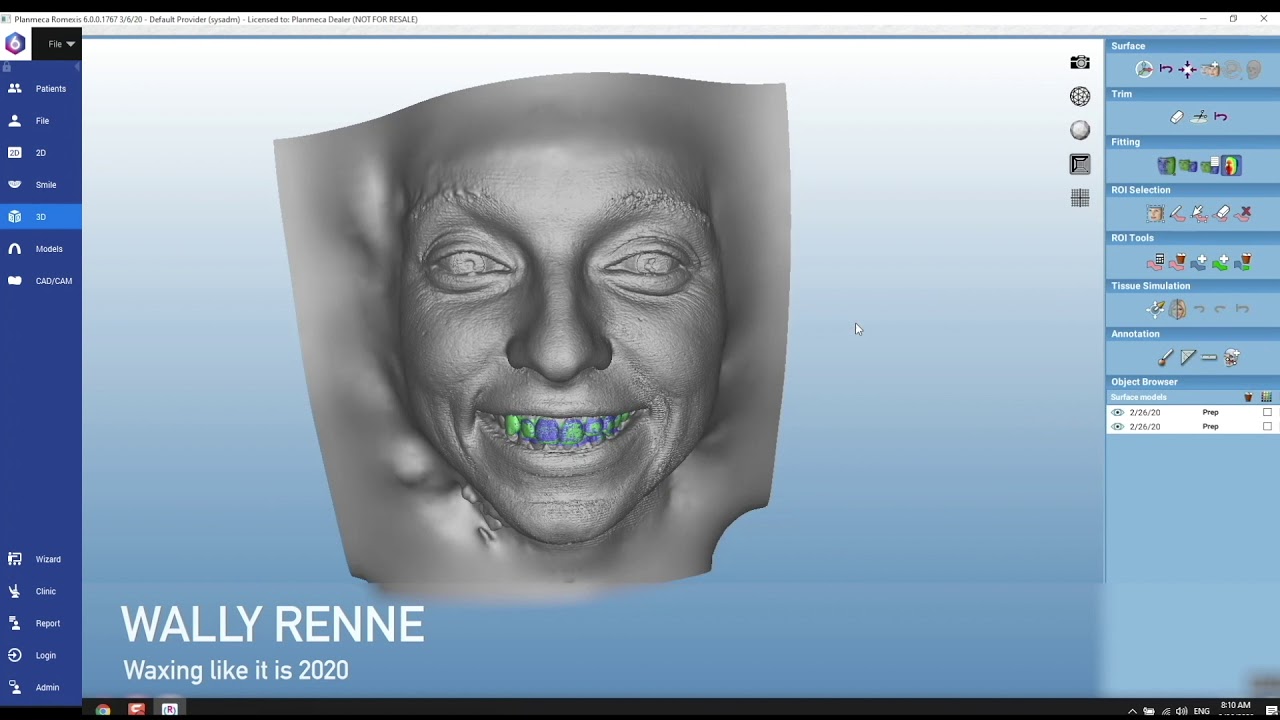Image resolution: width=1280 pixels, height=720 pixels.
Task: Open the Patients module
Action: tap(41, 89)
